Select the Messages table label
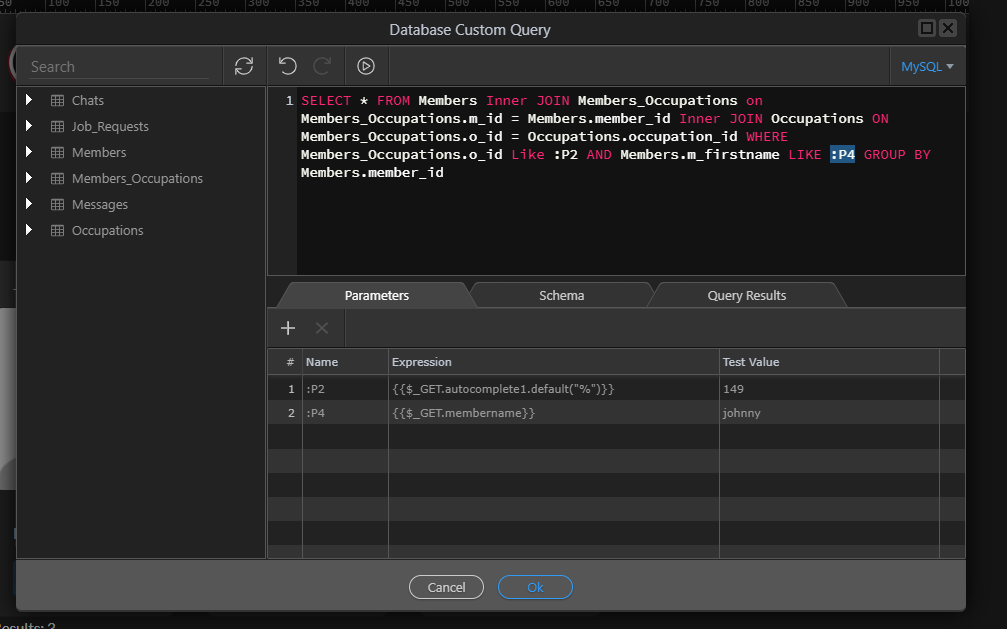Image resolution: width=1007 pixels, height=629 pixels. pyautogui.click(x=100, y=204)
